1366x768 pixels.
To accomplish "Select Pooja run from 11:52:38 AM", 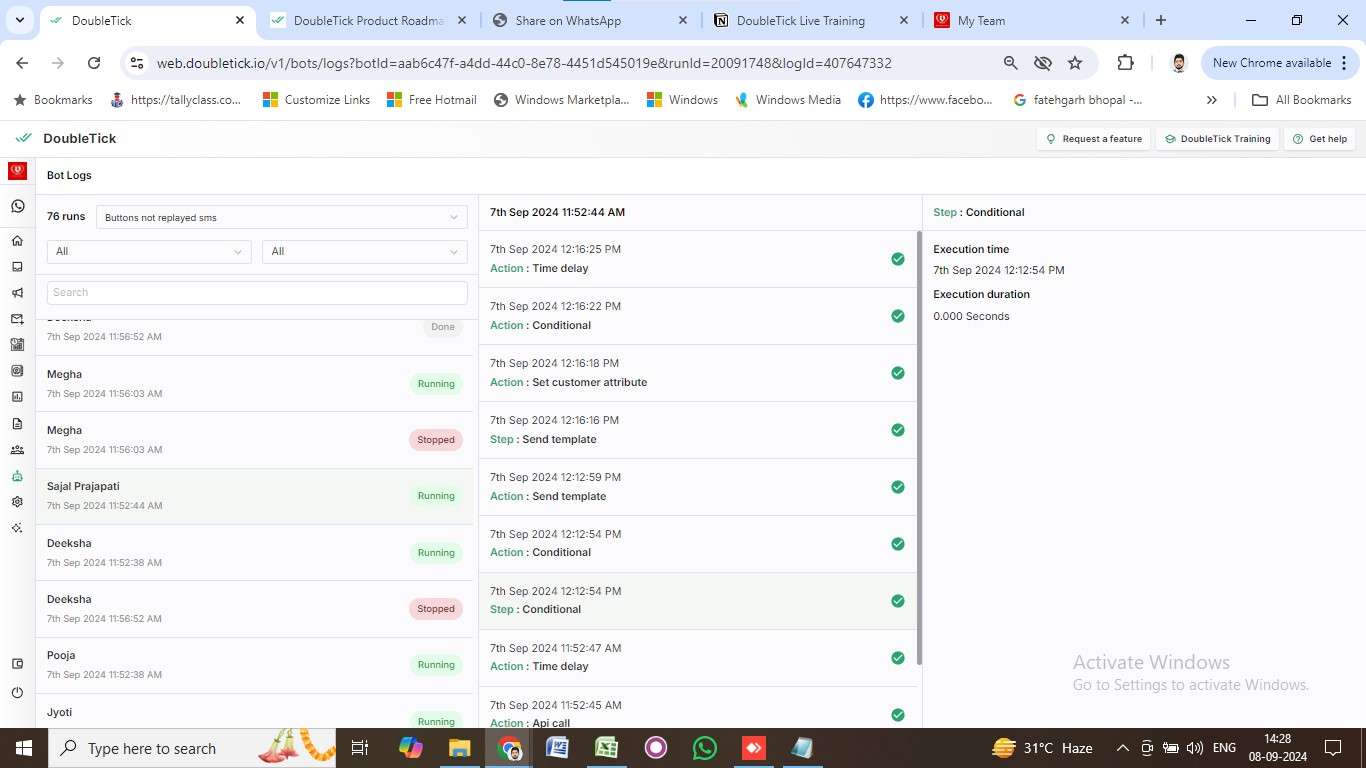I will 256,665.
